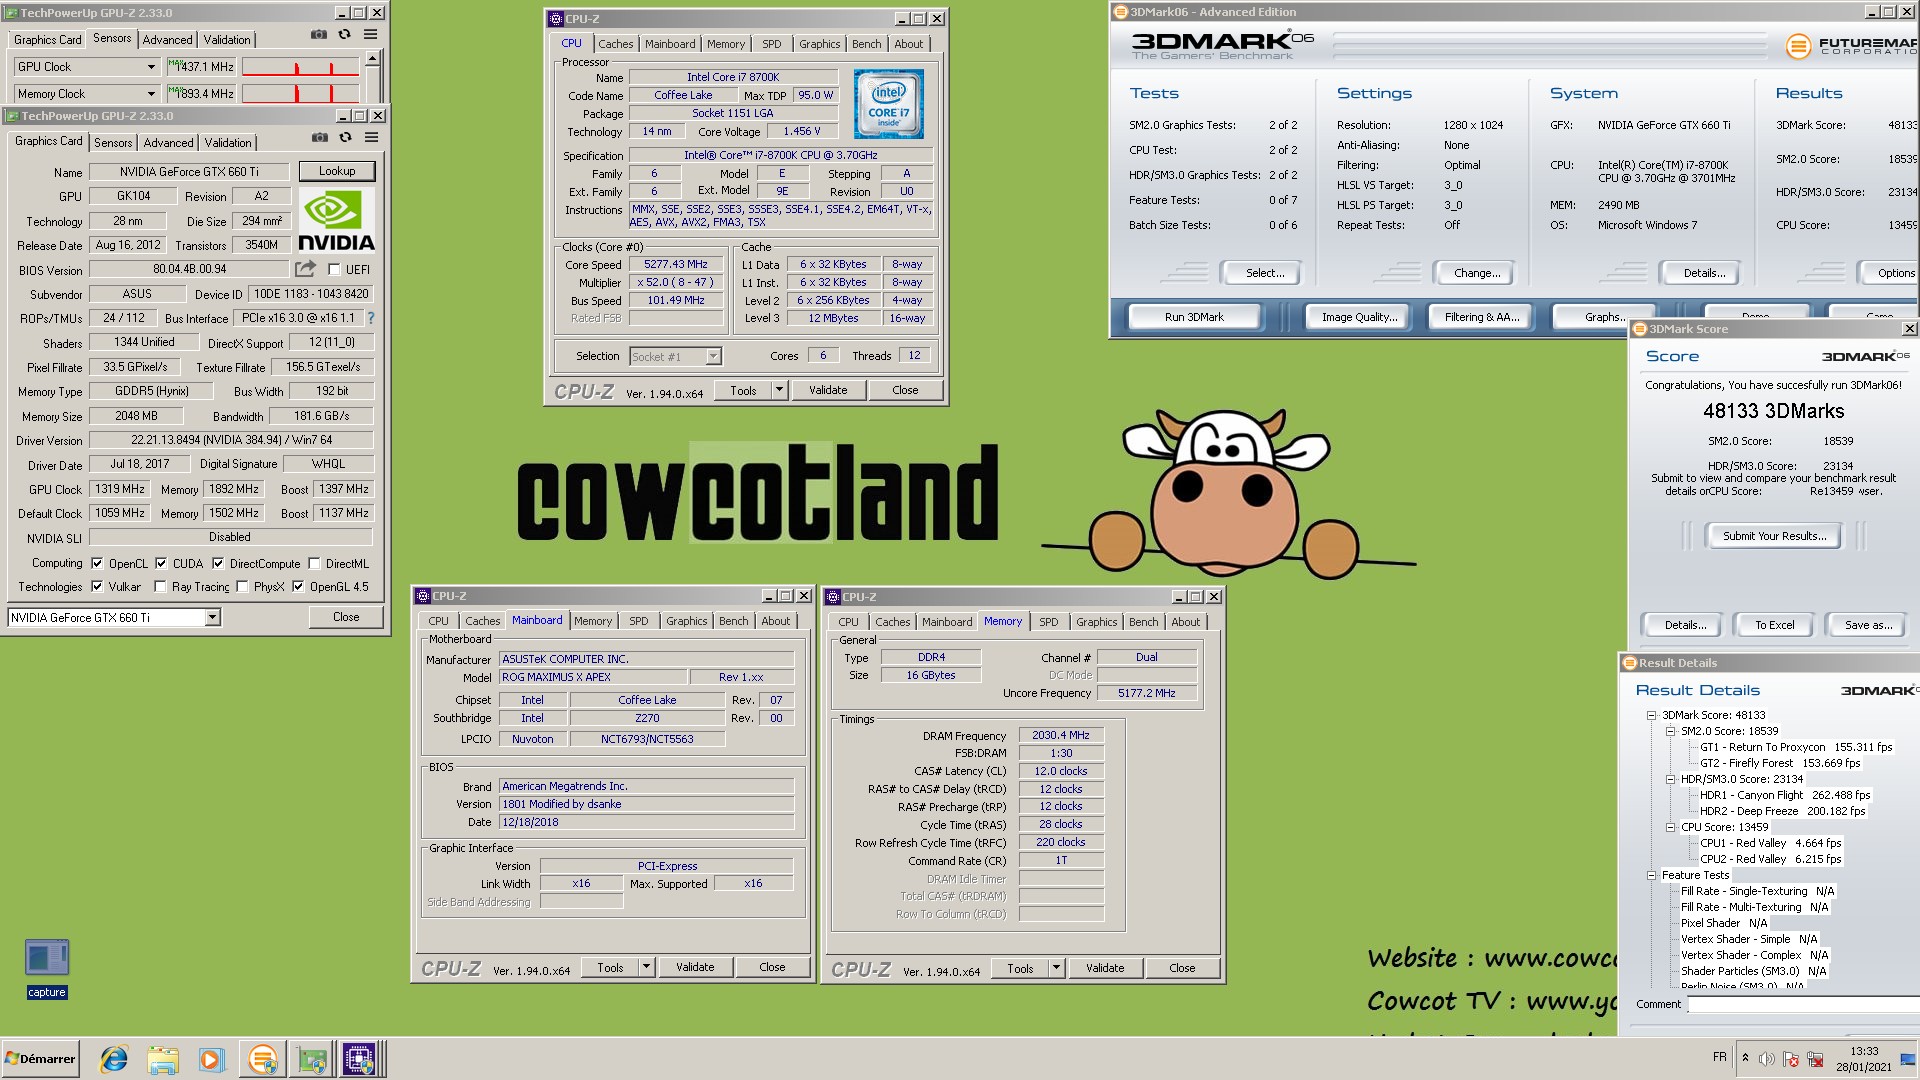This screenshot has height=1080, width=1920.
Task: Click the scroll-up arrow in GPU-Z Sensors
Action: tap(372, 59)
